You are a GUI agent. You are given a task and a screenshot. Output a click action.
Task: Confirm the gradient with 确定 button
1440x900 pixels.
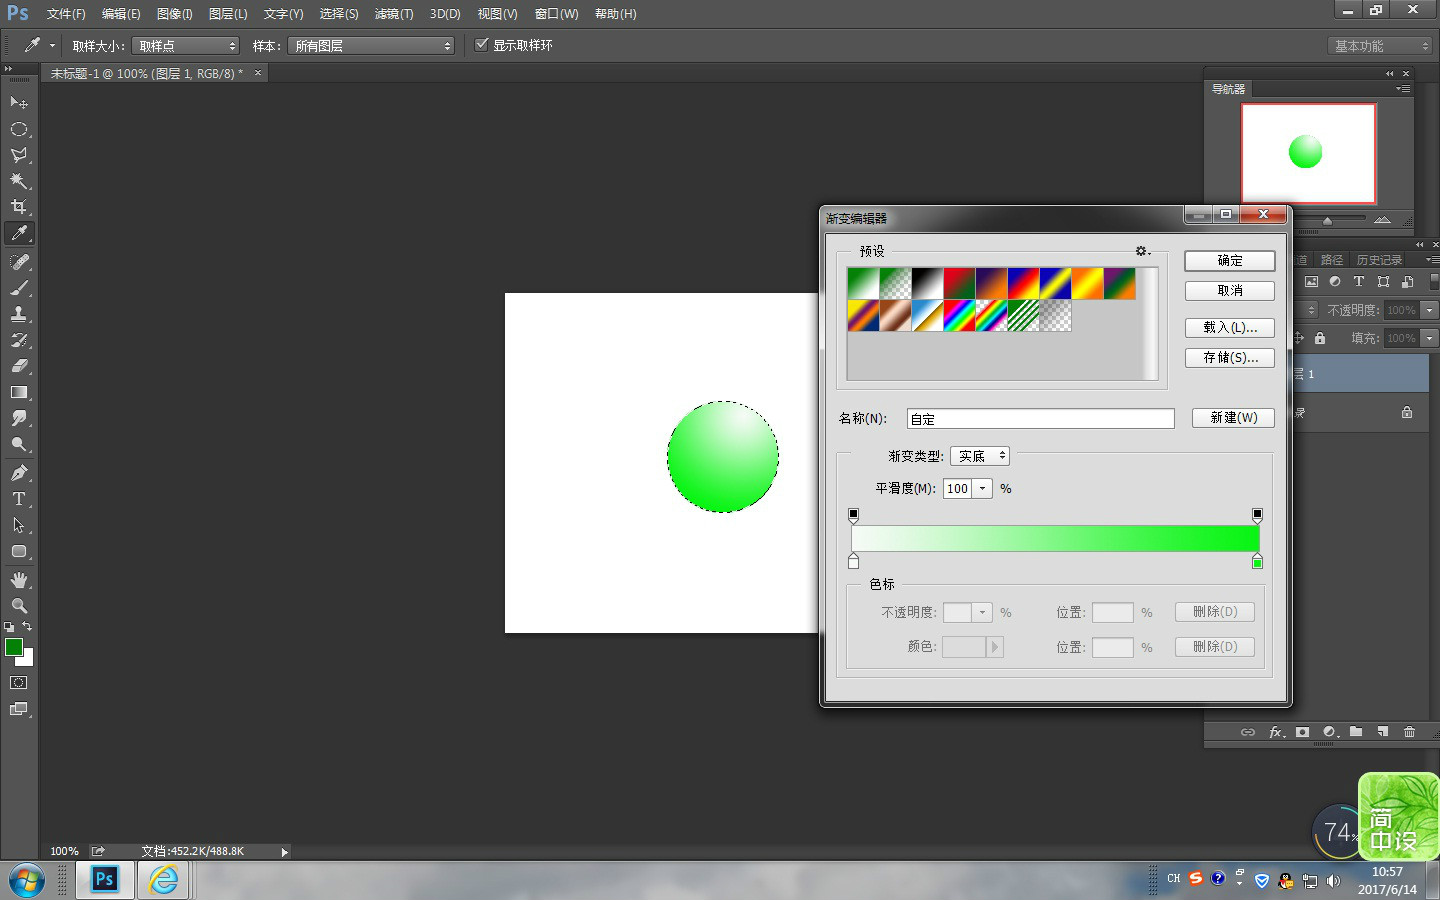1230,261
